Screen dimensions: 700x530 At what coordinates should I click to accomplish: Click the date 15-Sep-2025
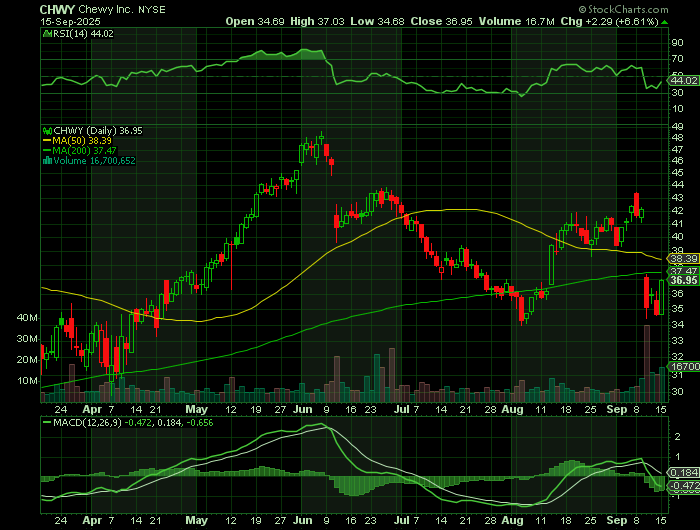[70, 21]
